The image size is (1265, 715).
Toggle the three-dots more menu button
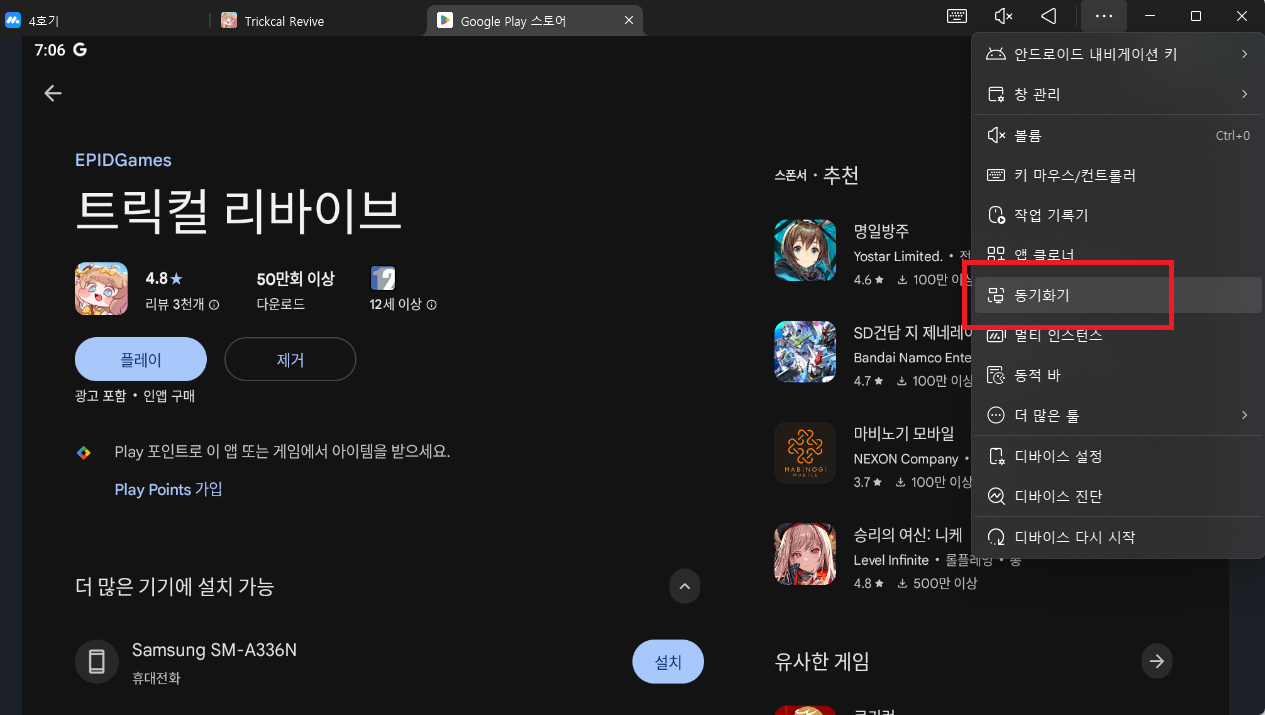click(1104, 16)
